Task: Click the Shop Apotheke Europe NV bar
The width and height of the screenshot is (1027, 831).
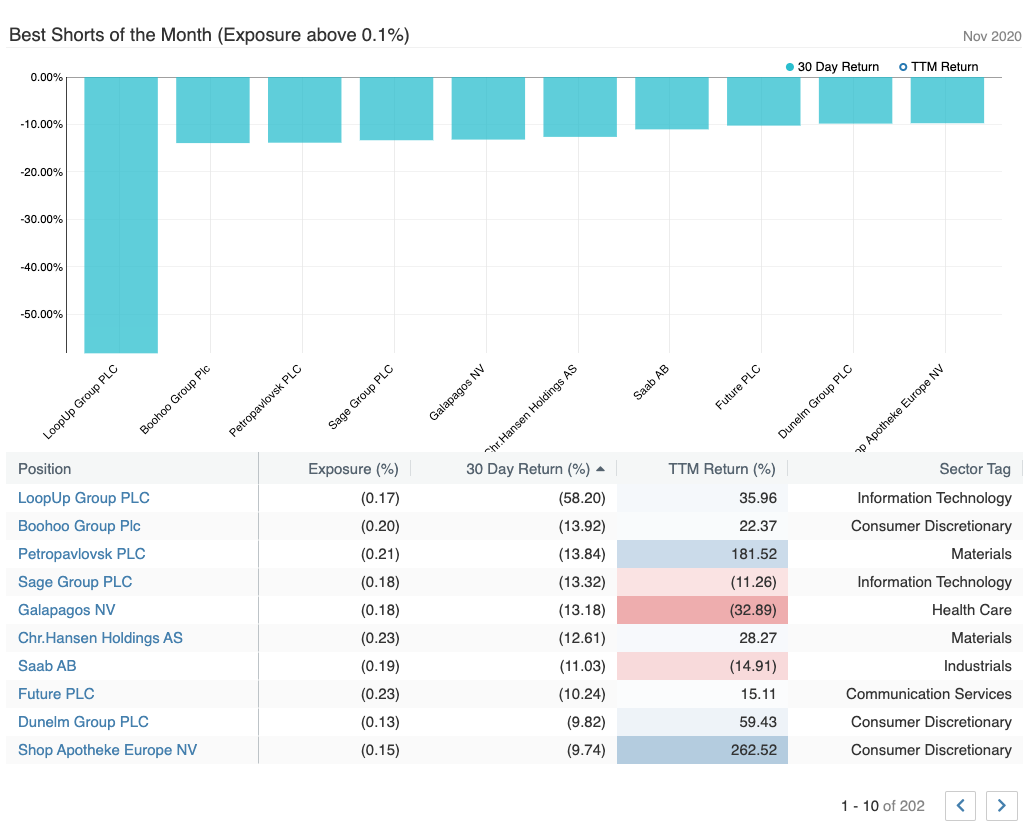Action: [947, 100]
